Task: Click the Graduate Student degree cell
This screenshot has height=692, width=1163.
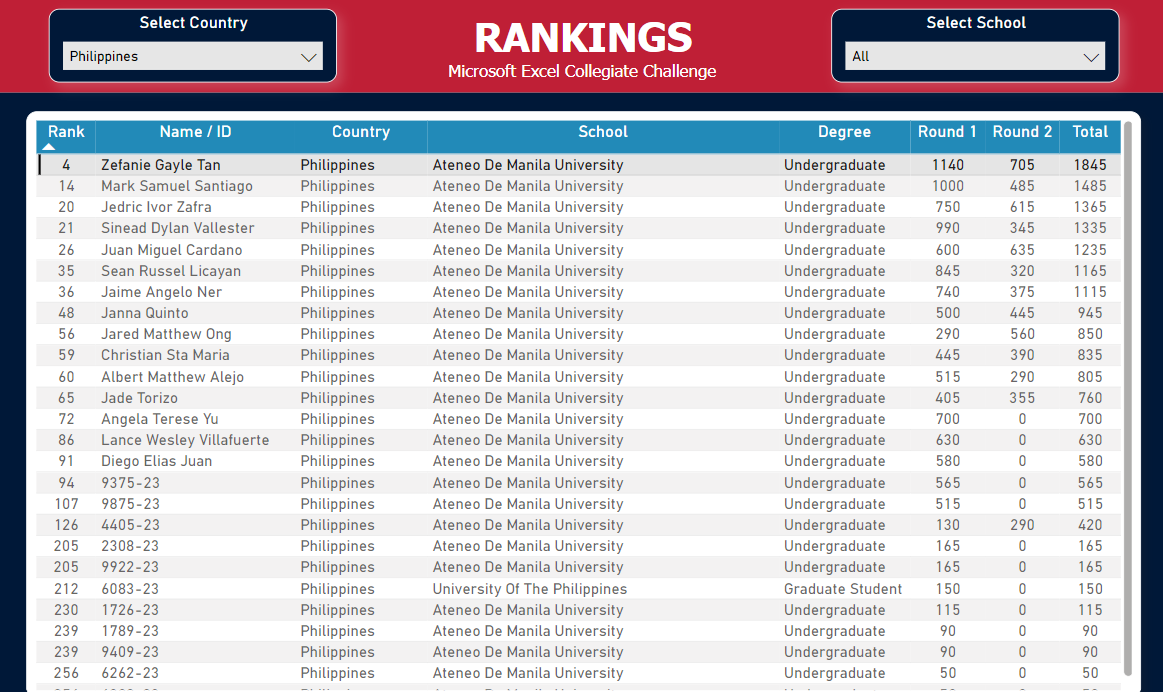Action: 842,589
